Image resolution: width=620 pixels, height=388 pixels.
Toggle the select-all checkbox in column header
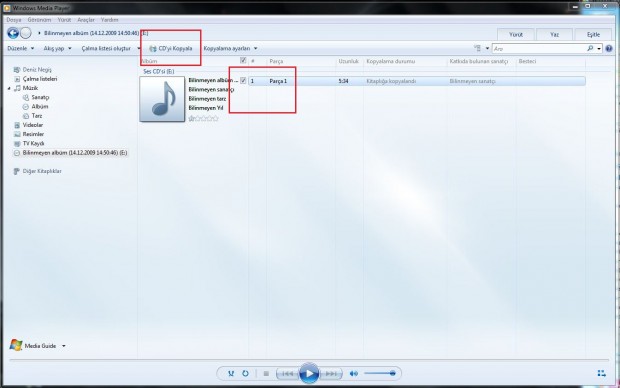[243, 61]
